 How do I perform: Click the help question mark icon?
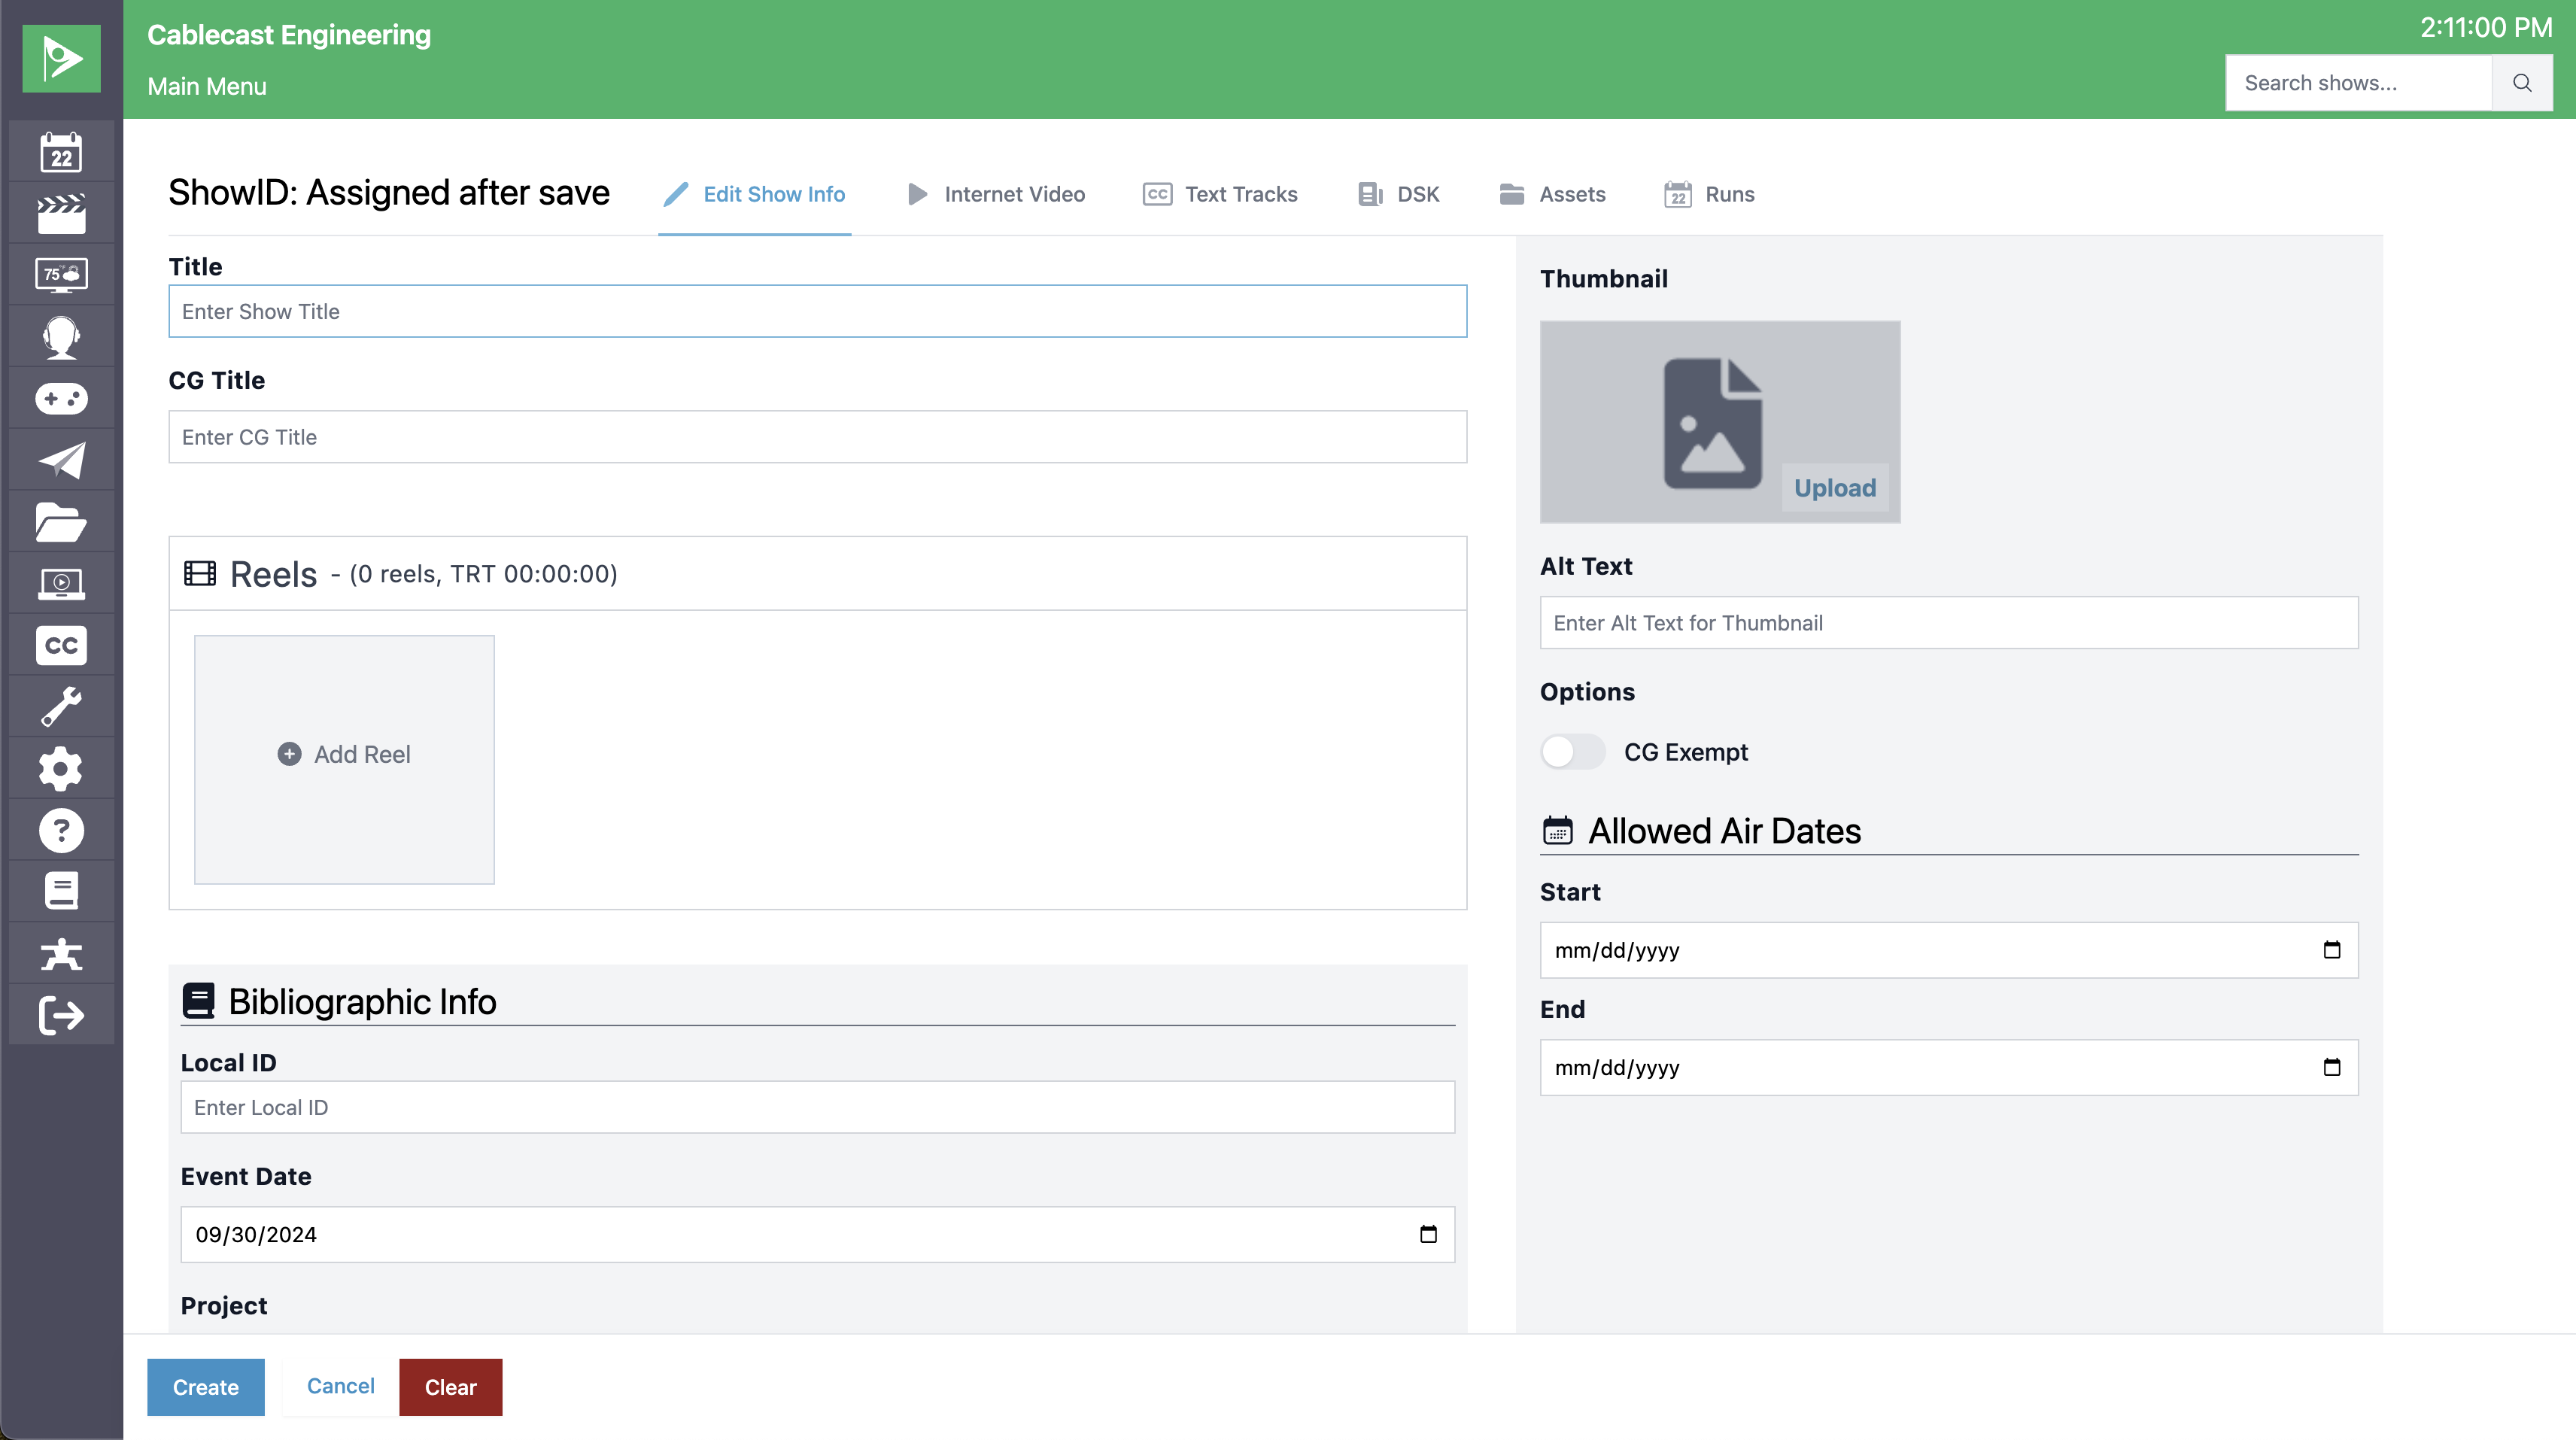61,830
